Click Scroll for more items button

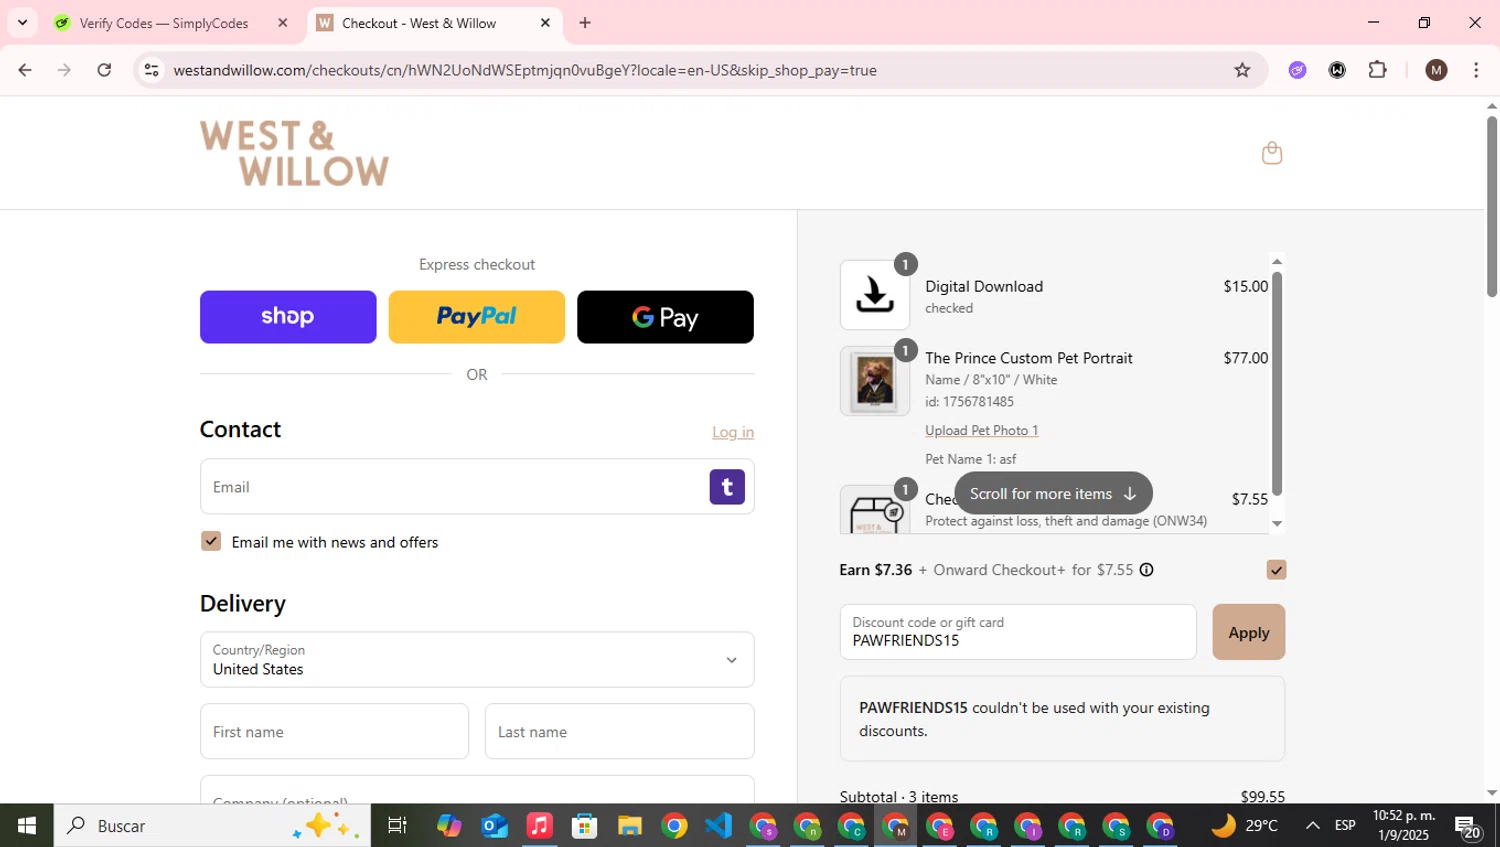coord(1053,493)
